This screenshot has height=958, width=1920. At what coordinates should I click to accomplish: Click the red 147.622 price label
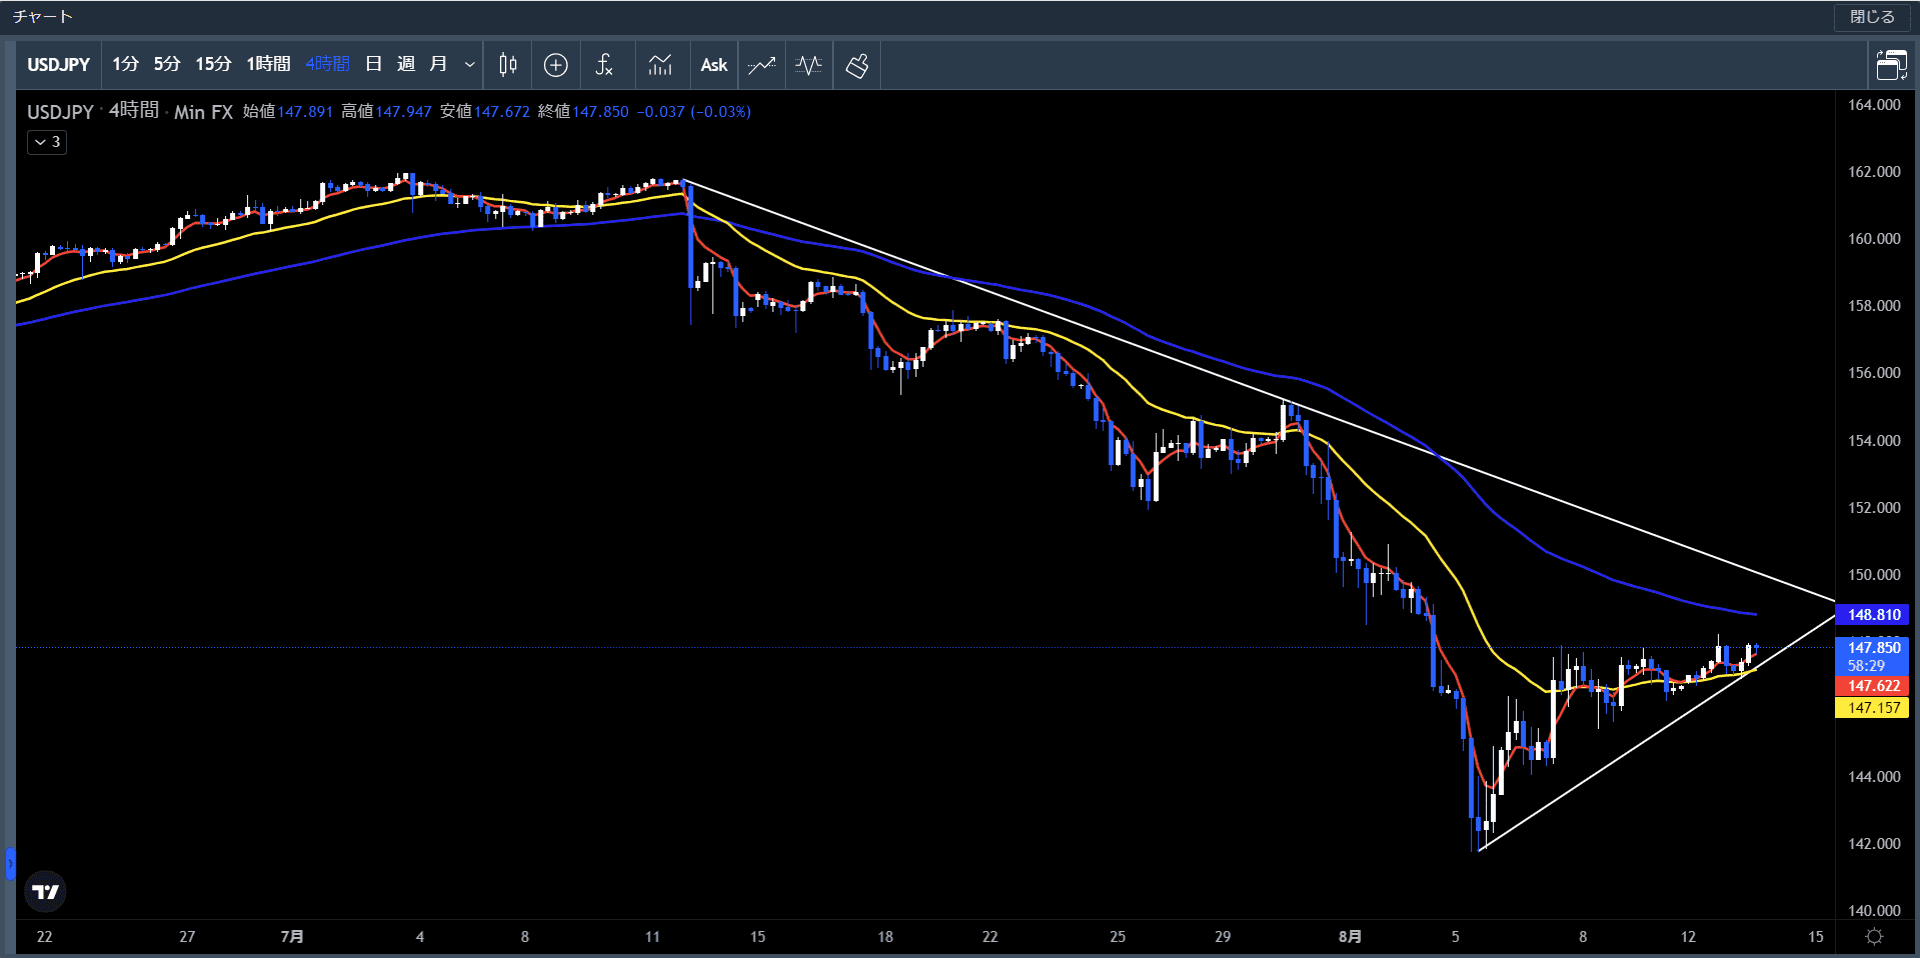[x=1873, y=686]
